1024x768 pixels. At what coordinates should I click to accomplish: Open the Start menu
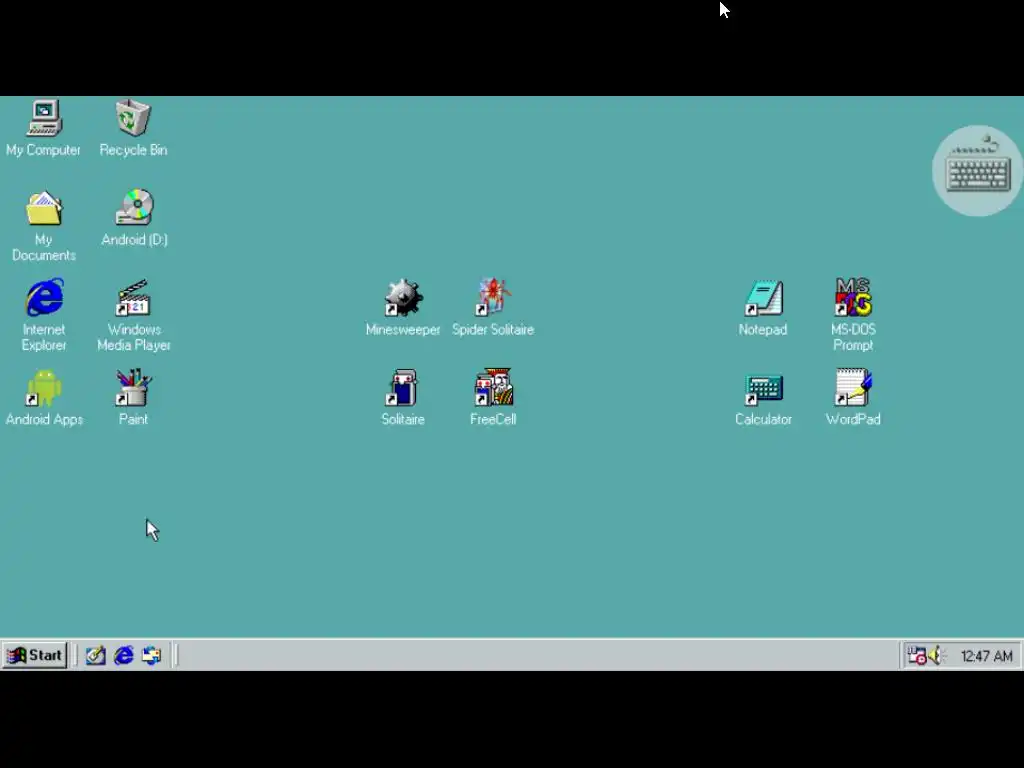(x=35, y=655)
